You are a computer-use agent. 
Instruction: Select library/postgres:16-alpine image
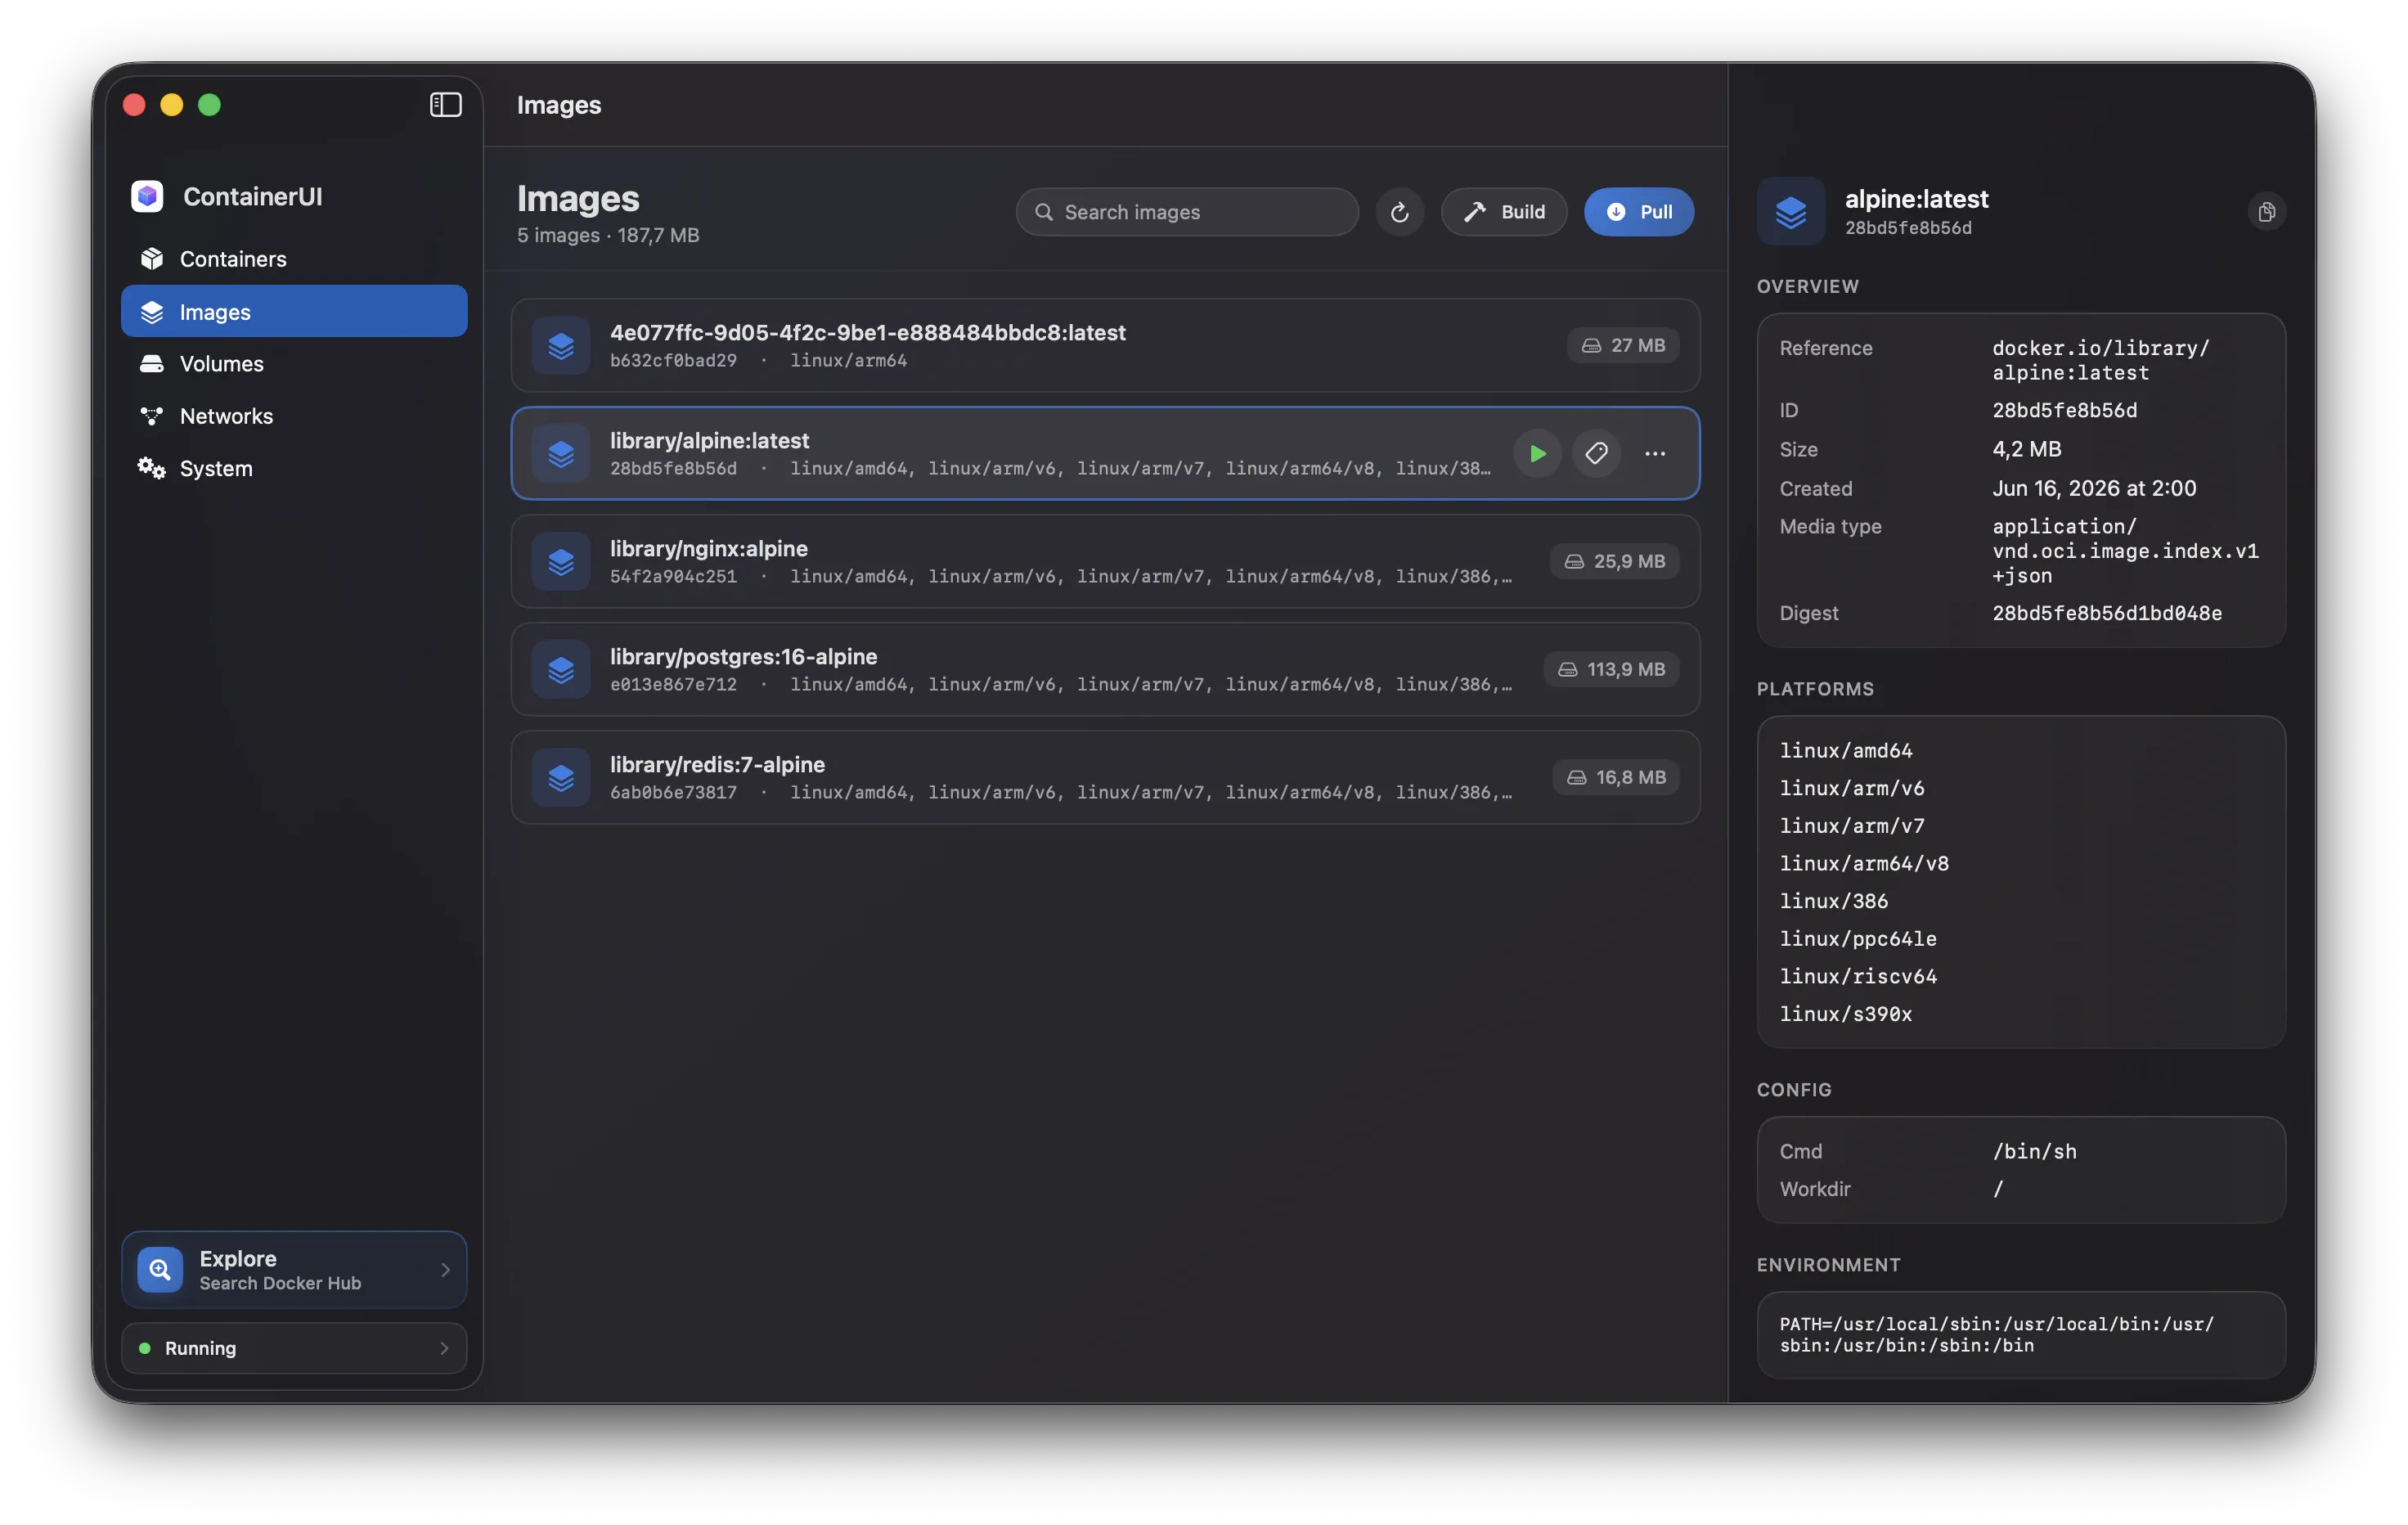click(x=1105, y=670)
